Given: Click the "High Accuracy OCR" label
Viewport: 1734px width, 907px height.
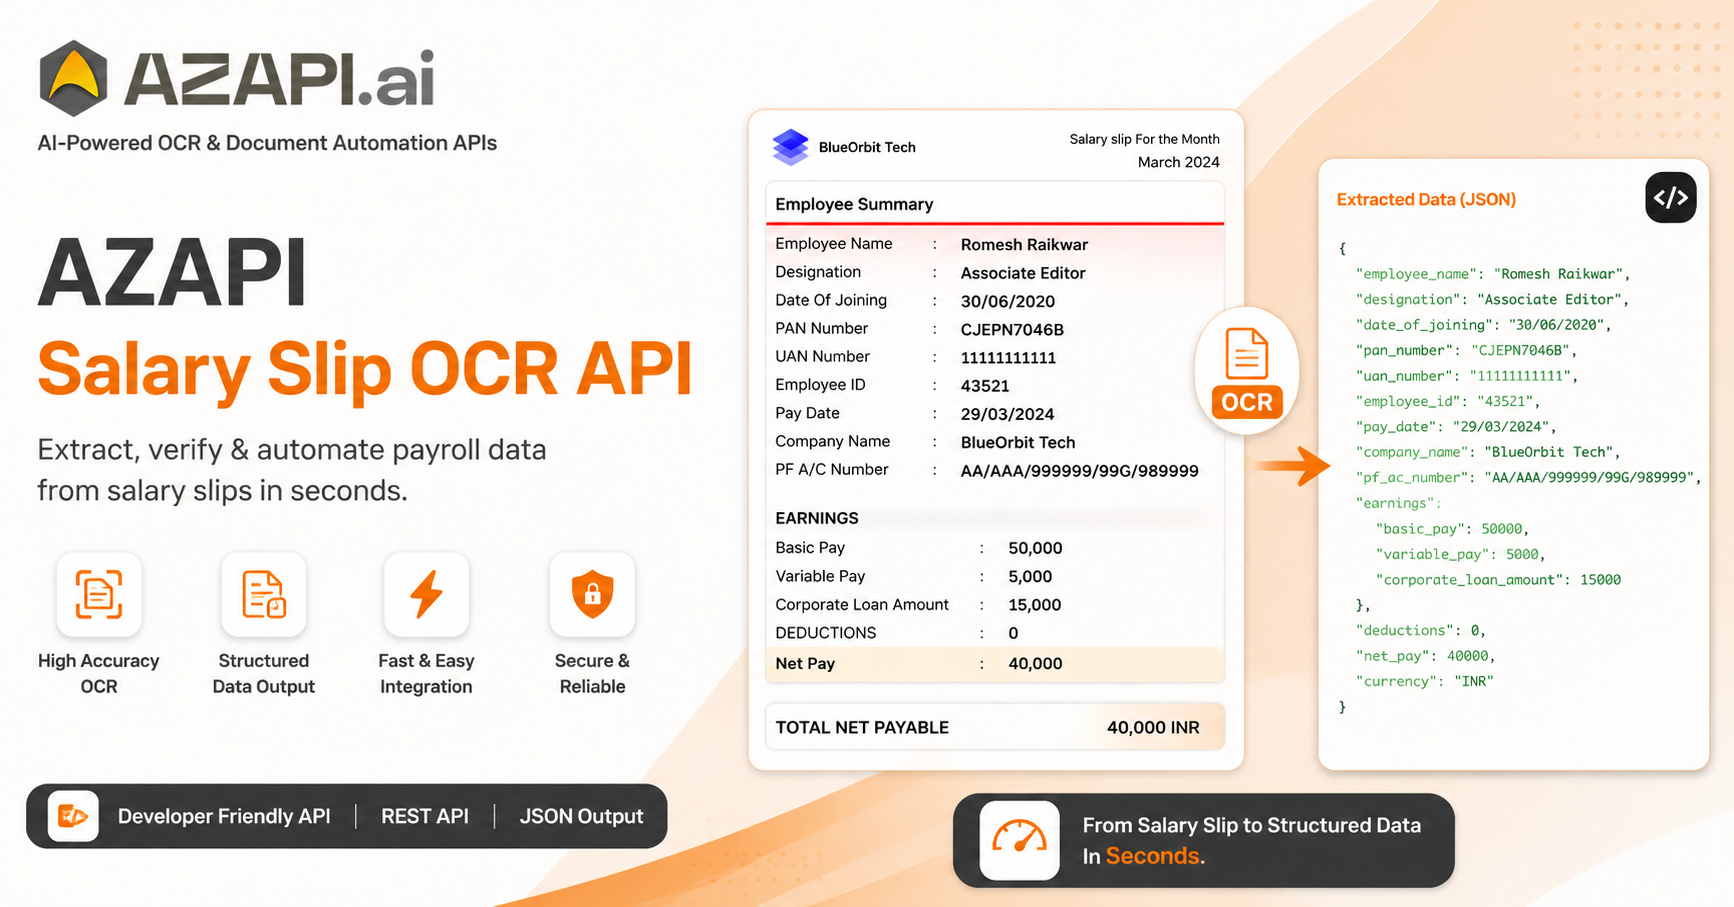Looking at the screenshot, I should coord(99,673).
